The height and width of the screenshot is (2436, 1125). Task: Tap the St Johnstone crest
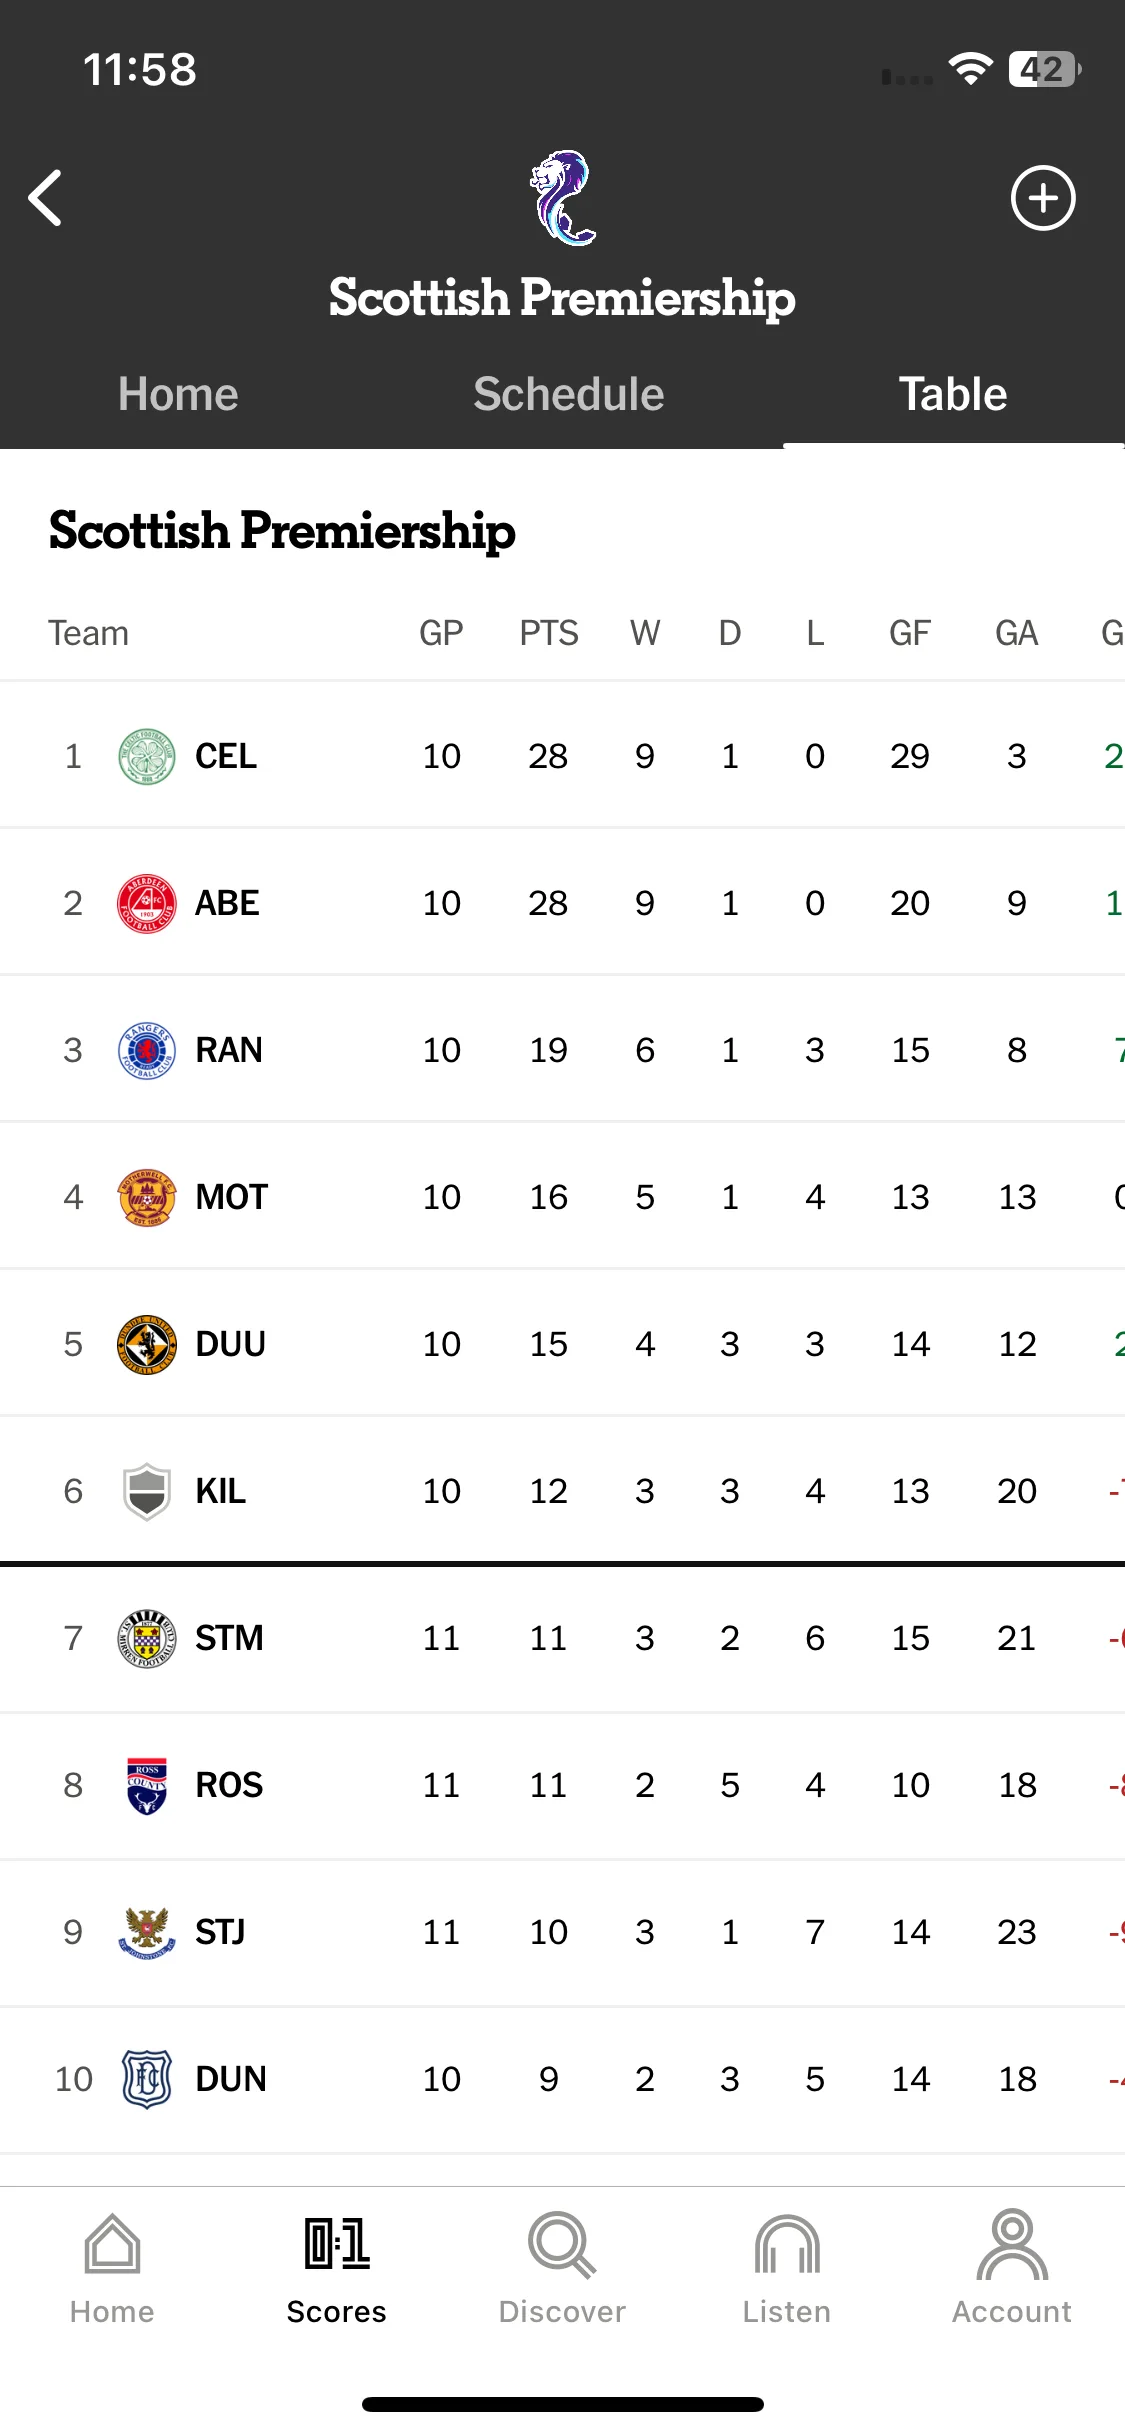pyautogui.click(x=147, y=1932)
